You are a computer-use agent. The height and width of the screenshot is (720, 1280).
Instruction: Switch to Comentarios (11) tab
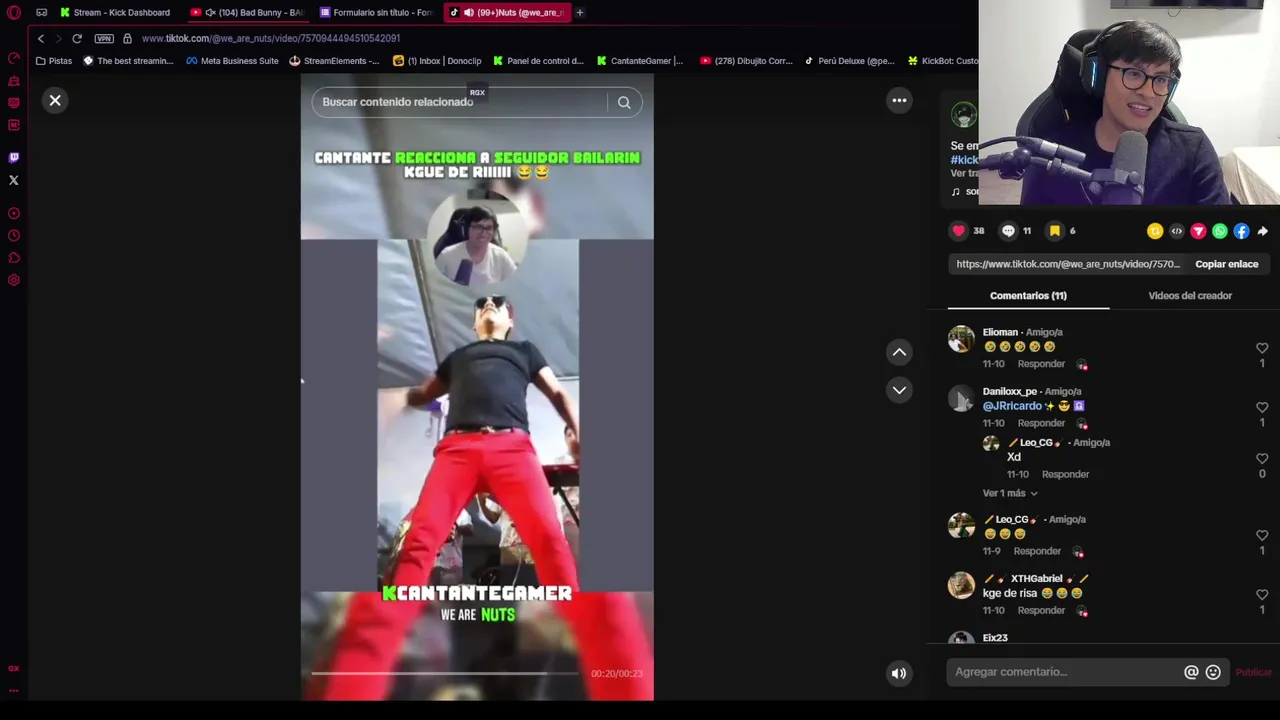coord(1028,296)
